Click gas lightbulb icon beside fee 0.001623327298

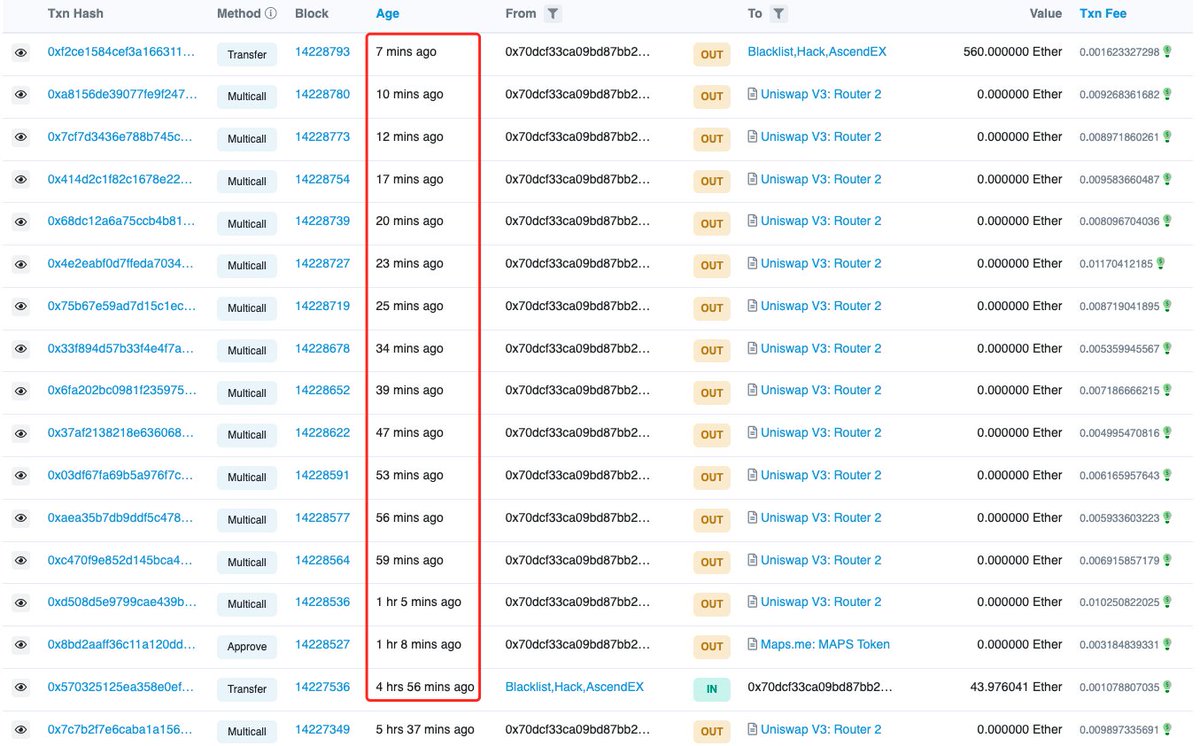(x=1165, y=52)
